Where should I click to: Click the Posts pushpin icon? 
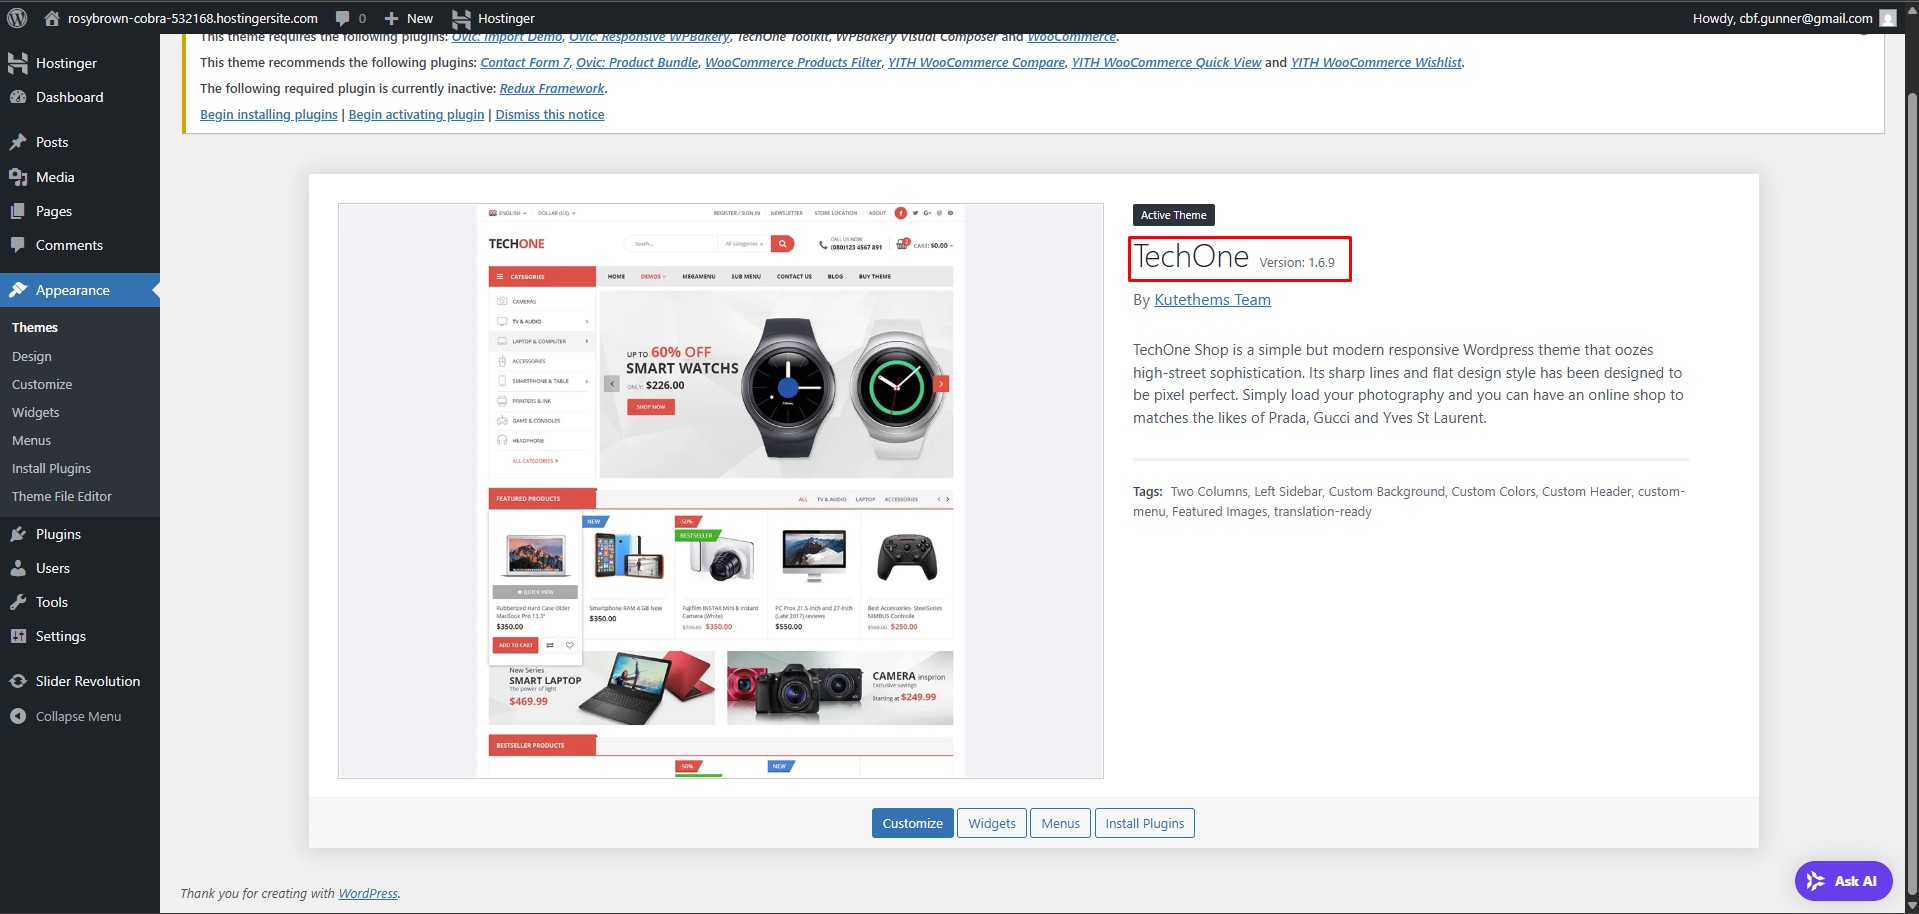point(18,142)
